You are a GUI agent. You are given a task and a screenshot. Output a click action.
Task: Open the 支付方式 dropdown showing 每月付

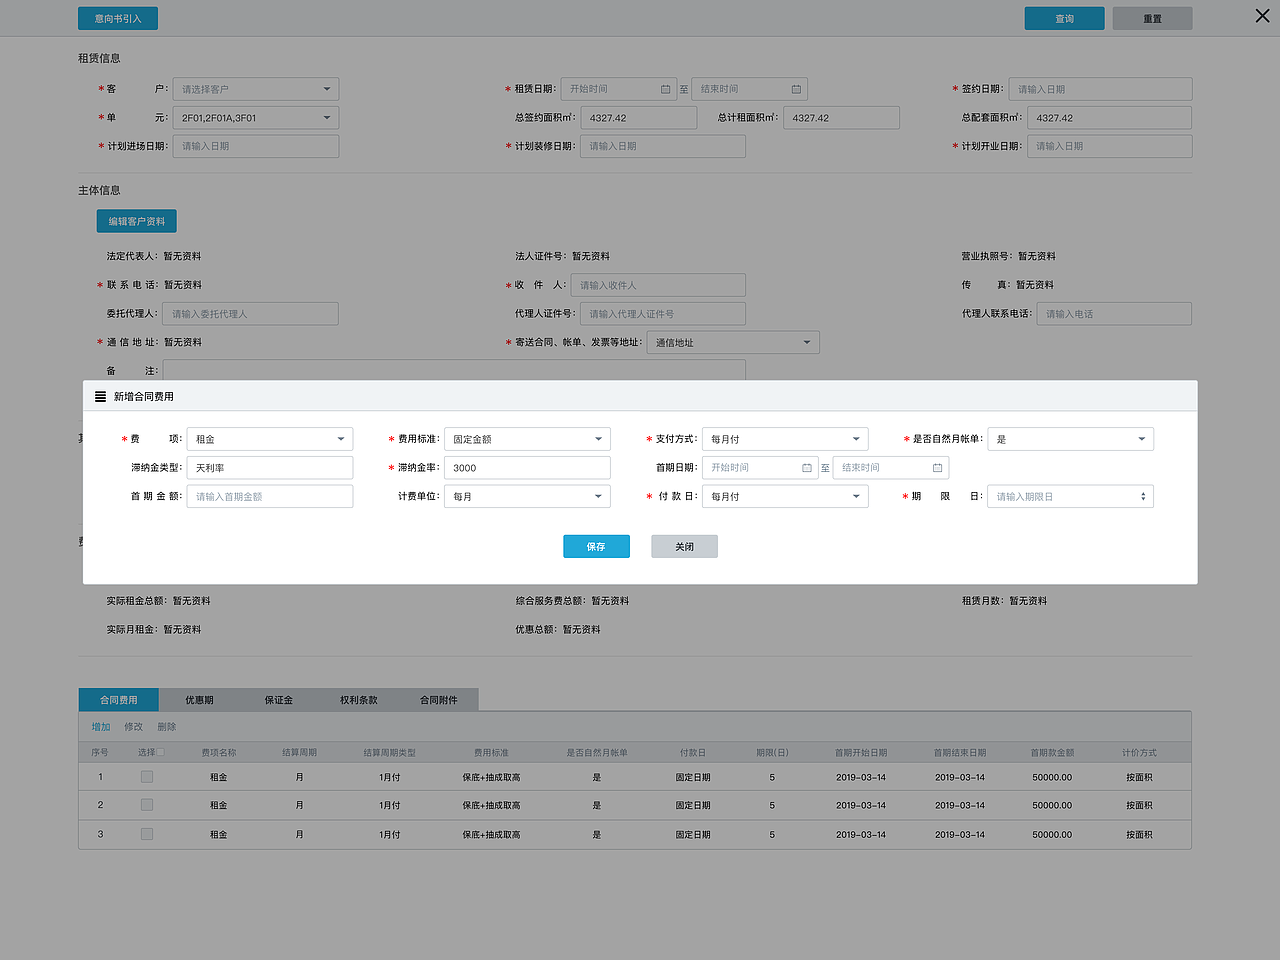[785, 439]
